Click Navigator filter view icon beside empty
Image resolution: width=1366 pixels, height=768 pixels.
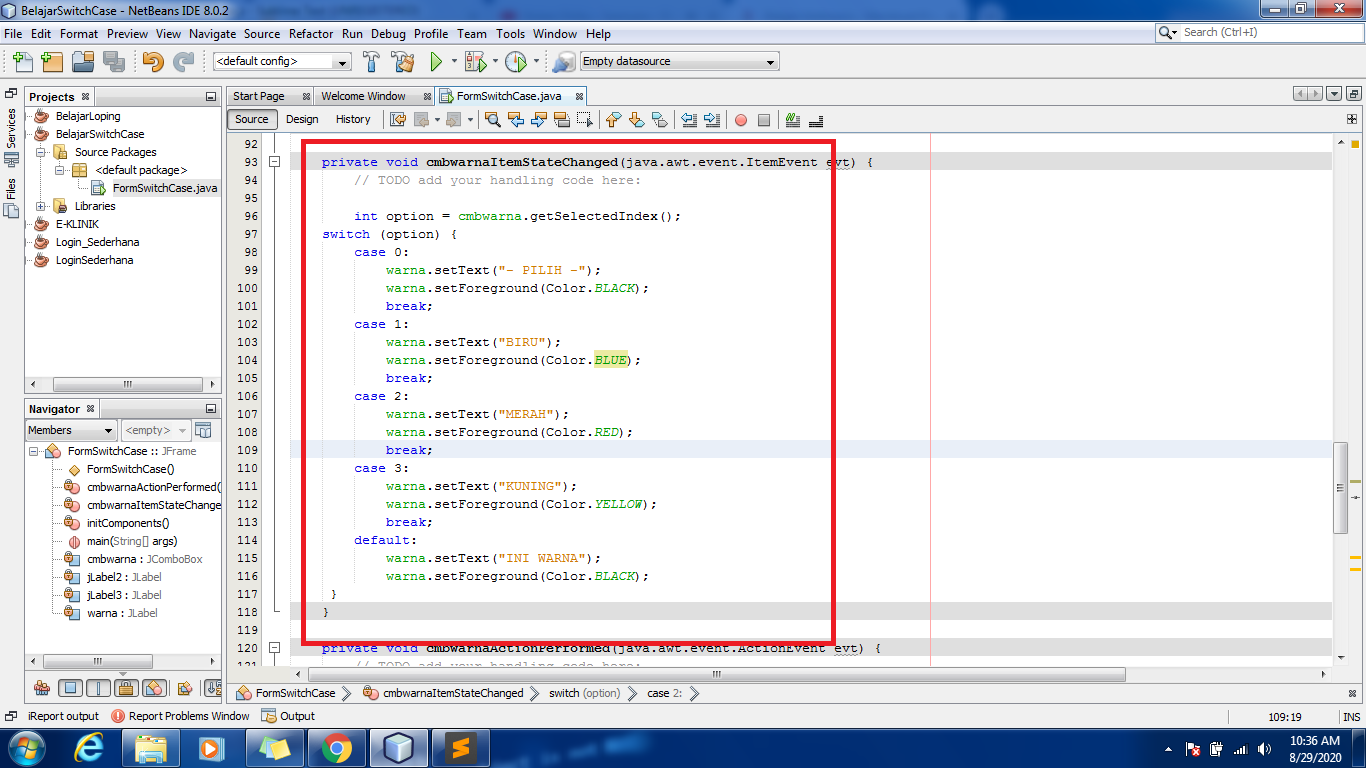[204, 430]
